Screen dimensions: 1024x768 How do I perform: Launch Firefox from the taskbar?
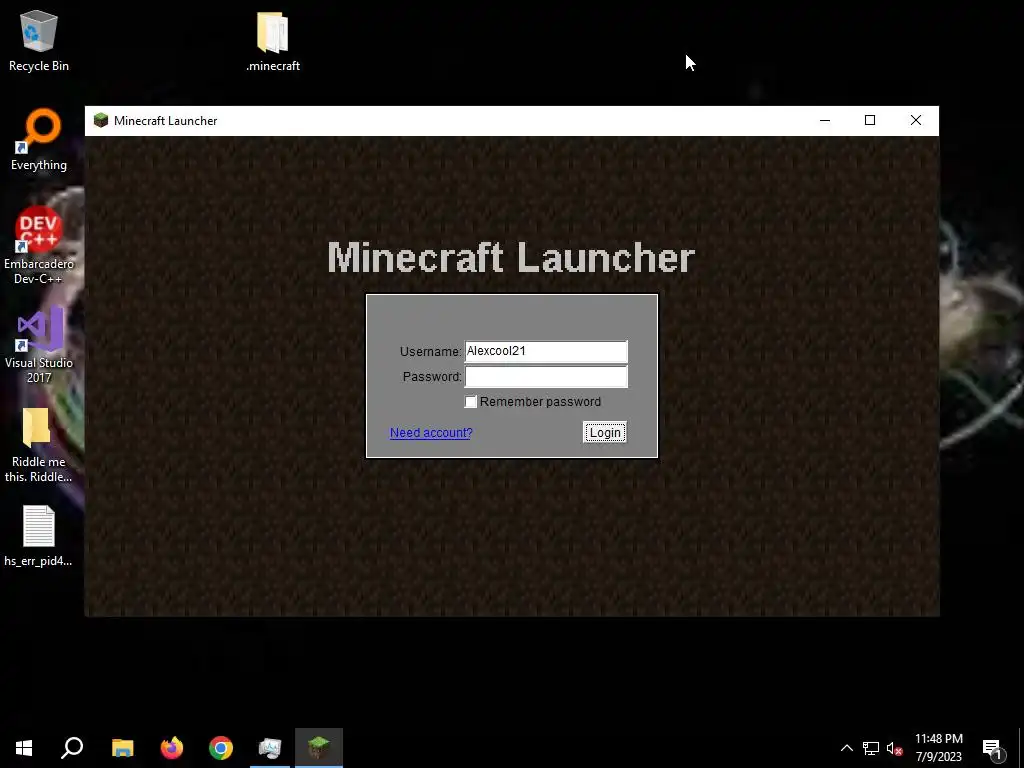172,748
